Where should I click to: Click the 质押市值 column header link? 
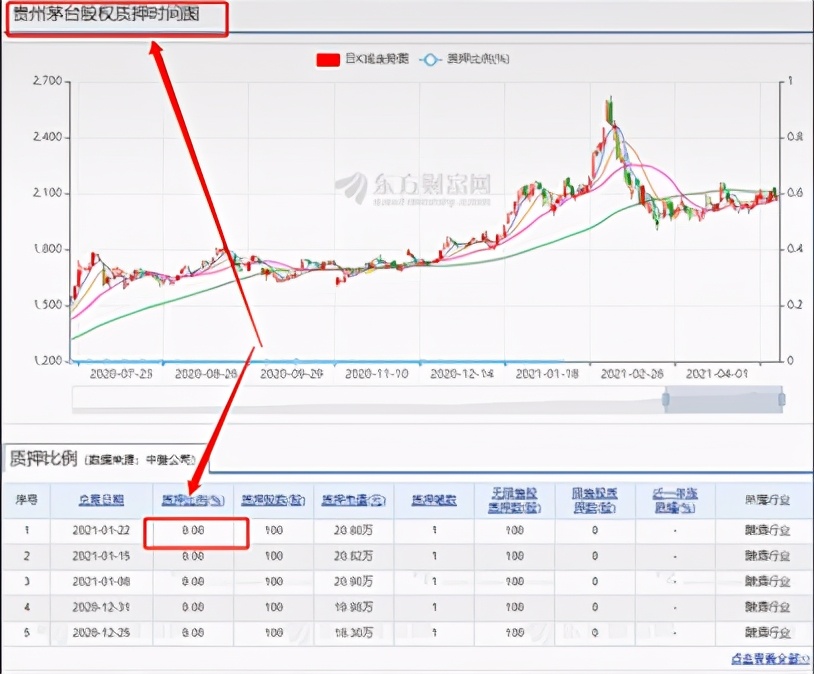point(352,498)
